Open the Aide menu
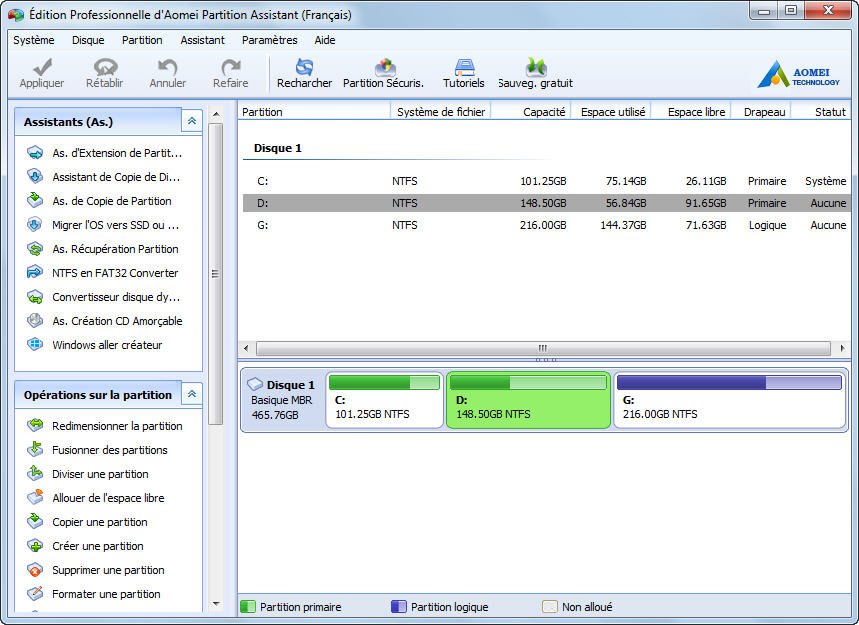Image resolution: width=859 pixels, height=625 pixels. 325,40
